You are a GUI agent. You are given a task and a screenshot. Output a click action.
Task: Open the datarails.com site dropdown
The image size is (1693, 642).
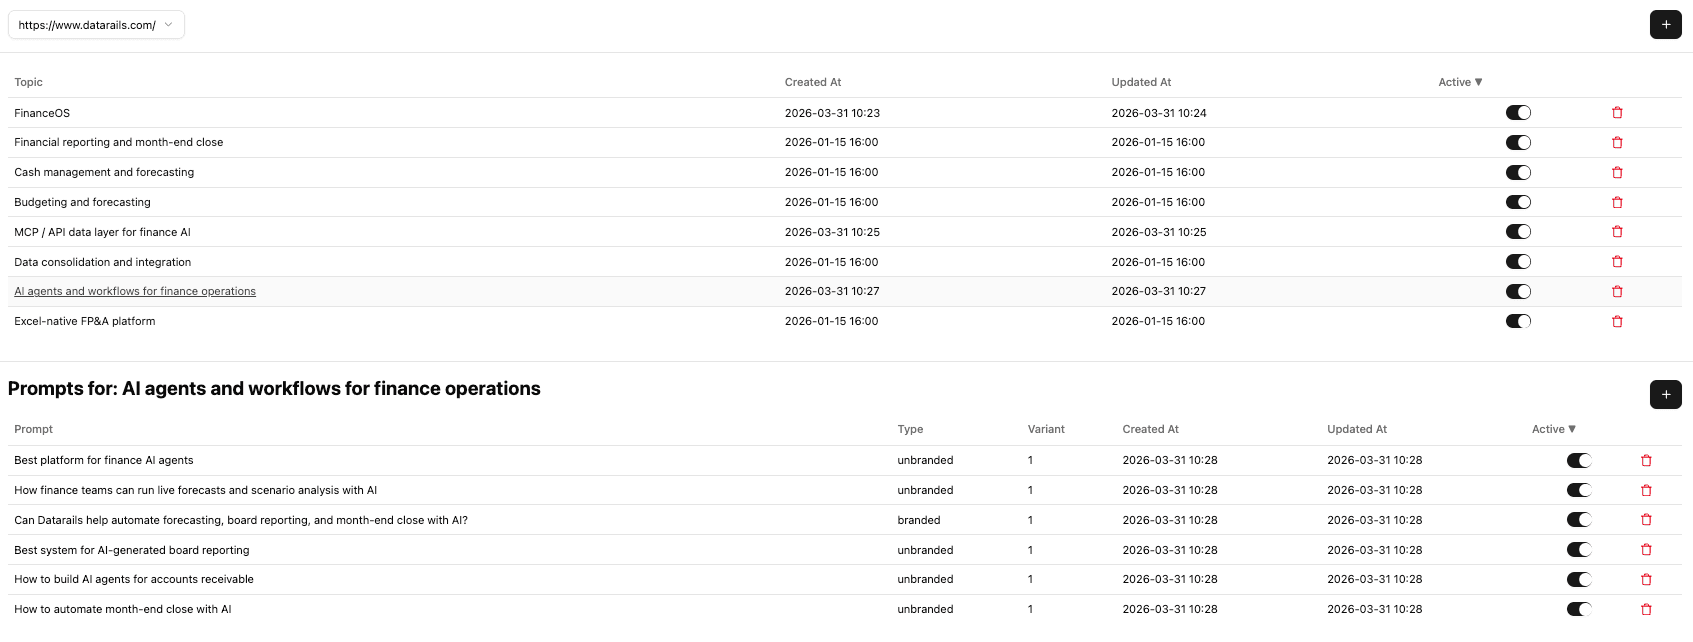click(96, 25)
